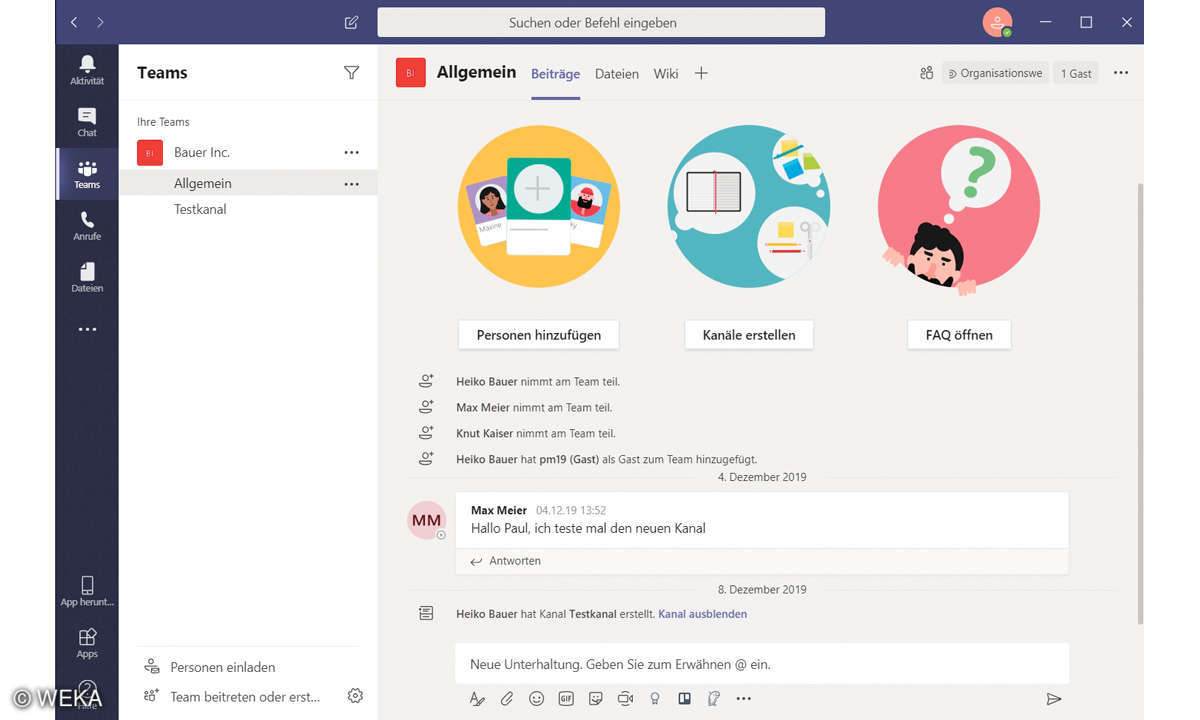This screenshot has width=1200, height=720.
Task: Show more compose extensions ellipsis
Action: click(x=743, y=699)
